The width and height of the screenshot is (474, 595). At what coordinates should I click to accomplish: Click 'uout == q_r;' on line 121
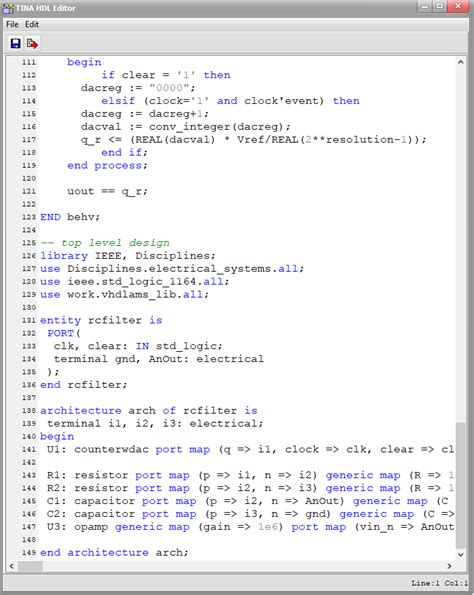click(107, 191)
